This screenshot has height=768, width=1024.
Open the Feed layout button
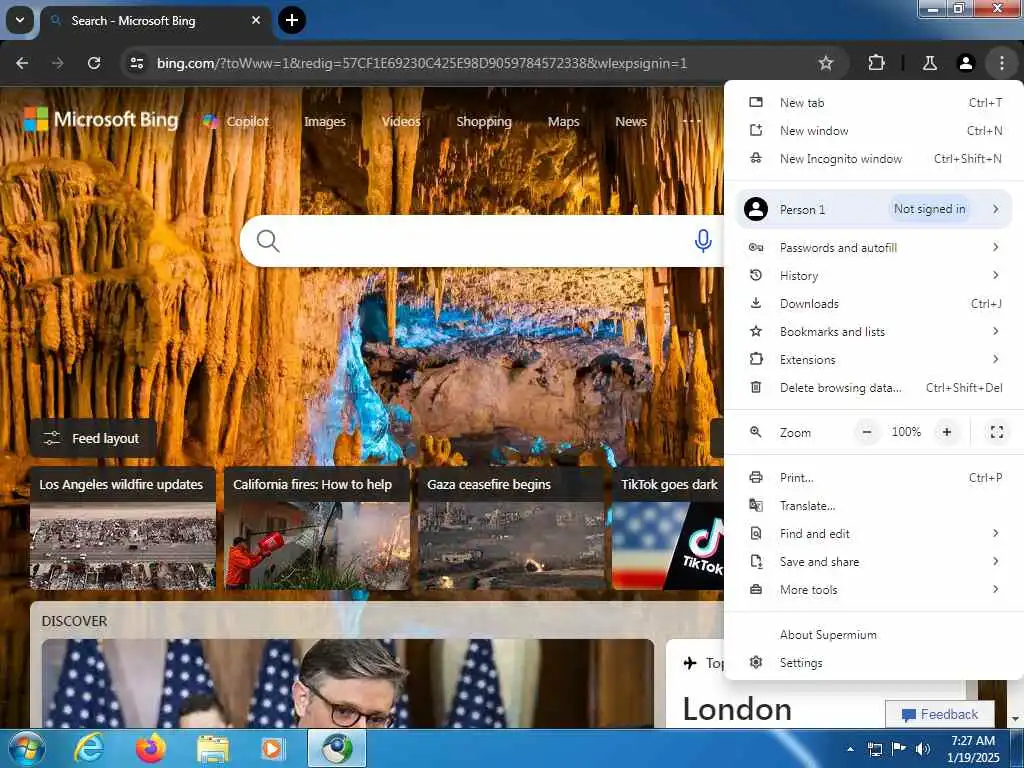tap(92, 438)
